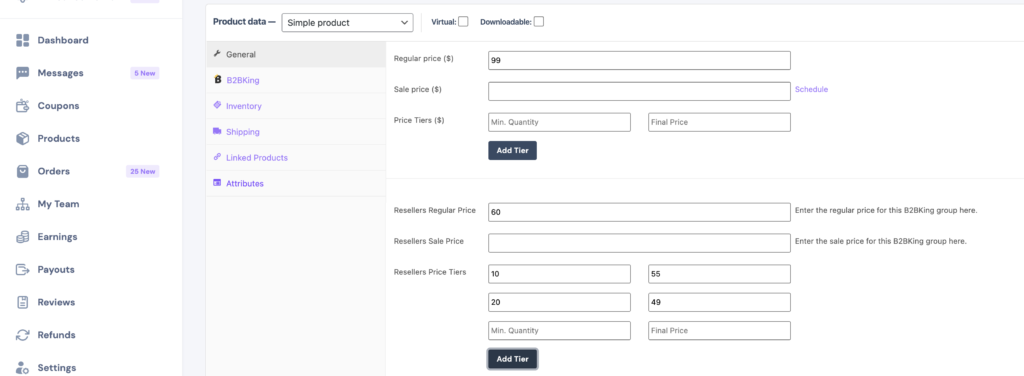This screenshot has height=376, width=1024.
Task: Click the Earnings coins icon
Action: [23, 236]
